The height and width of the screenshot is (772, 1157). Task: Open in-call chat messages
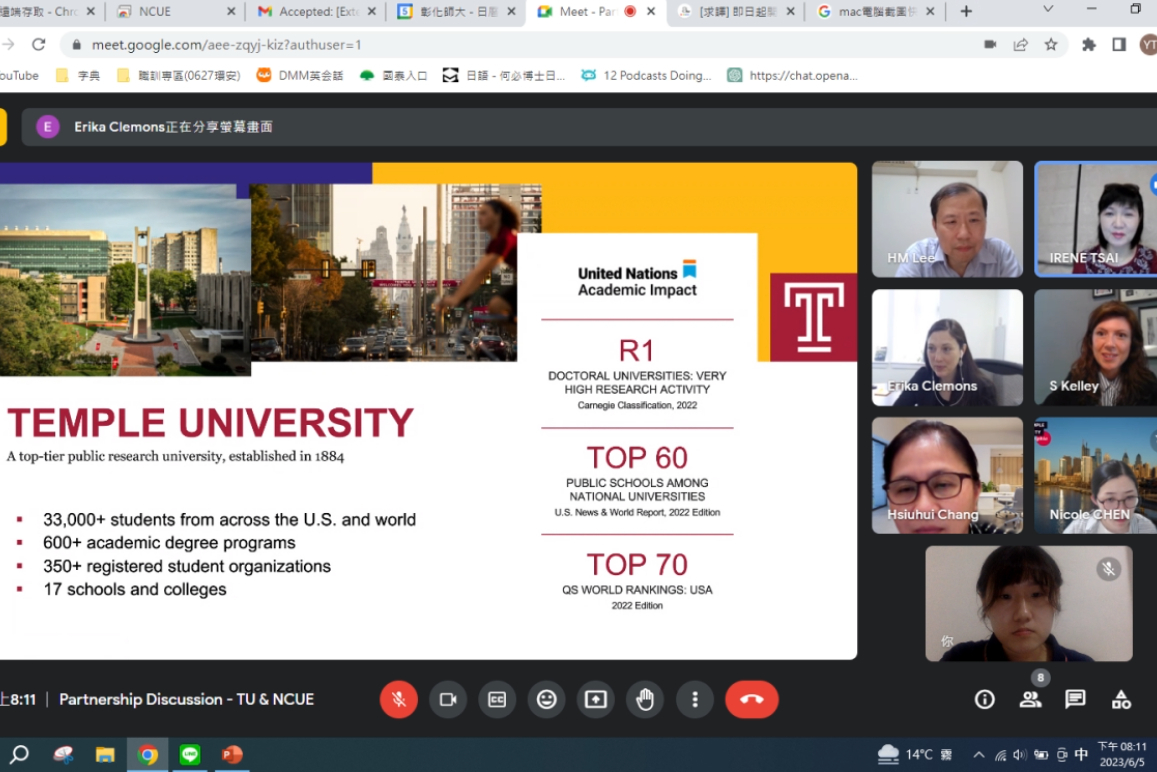(x=1075, y=699)
